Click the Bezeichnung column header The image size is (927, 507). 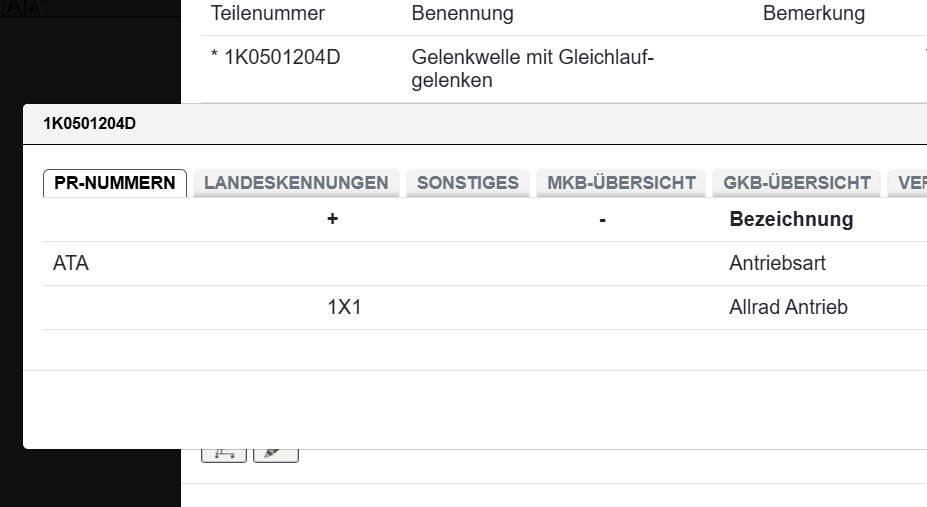(791, 219)
